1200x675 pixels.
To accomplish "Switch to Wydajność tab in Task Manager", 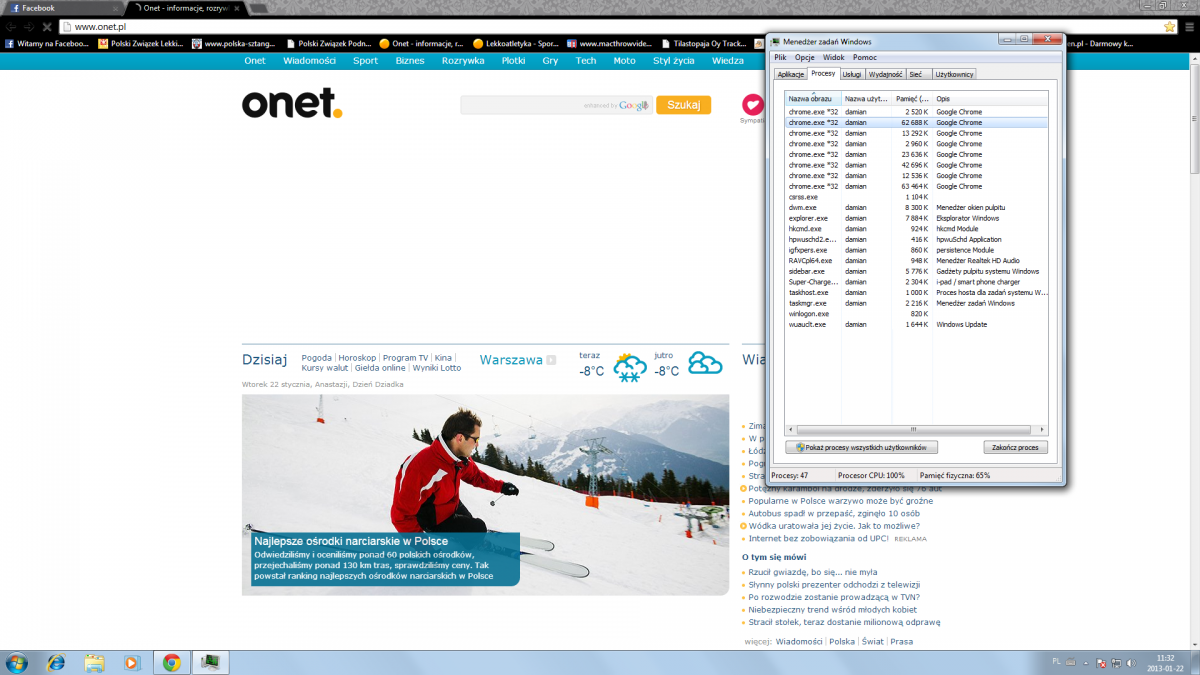I will point(886,74).
